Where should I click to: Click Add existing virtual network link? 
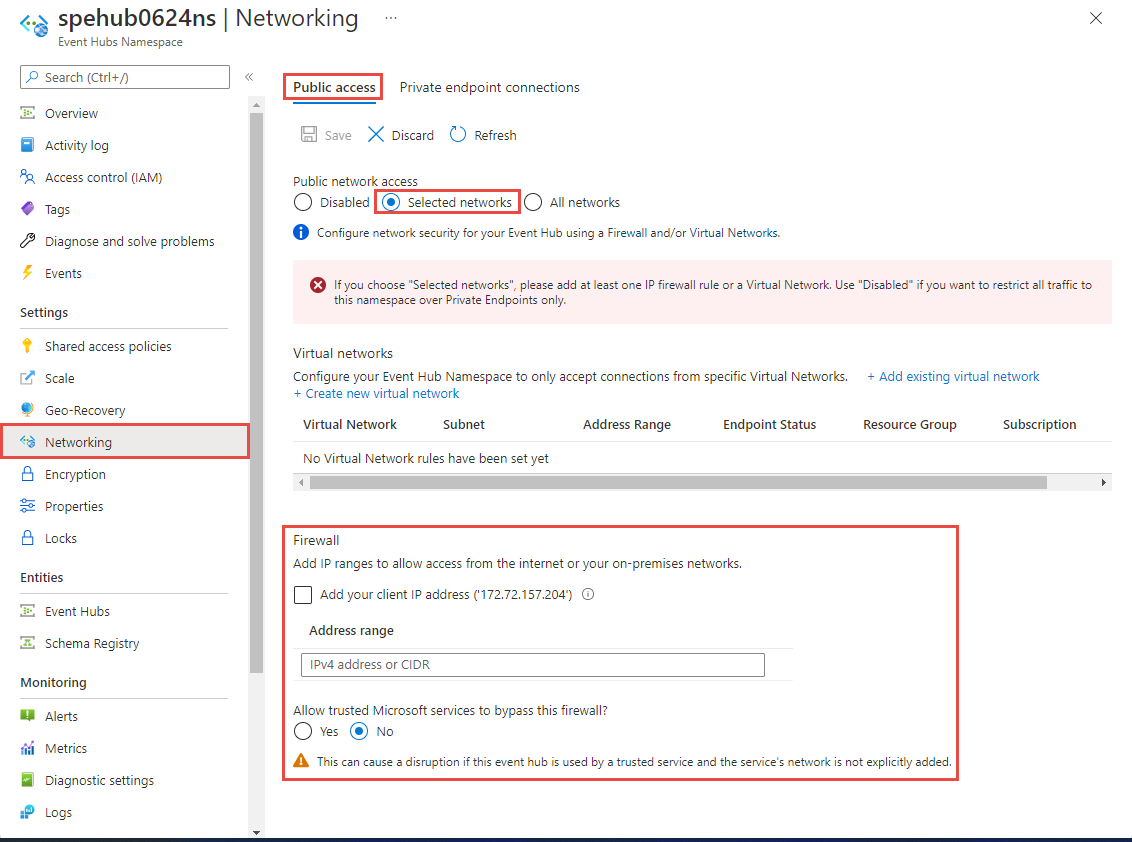(x=953, y=376)
